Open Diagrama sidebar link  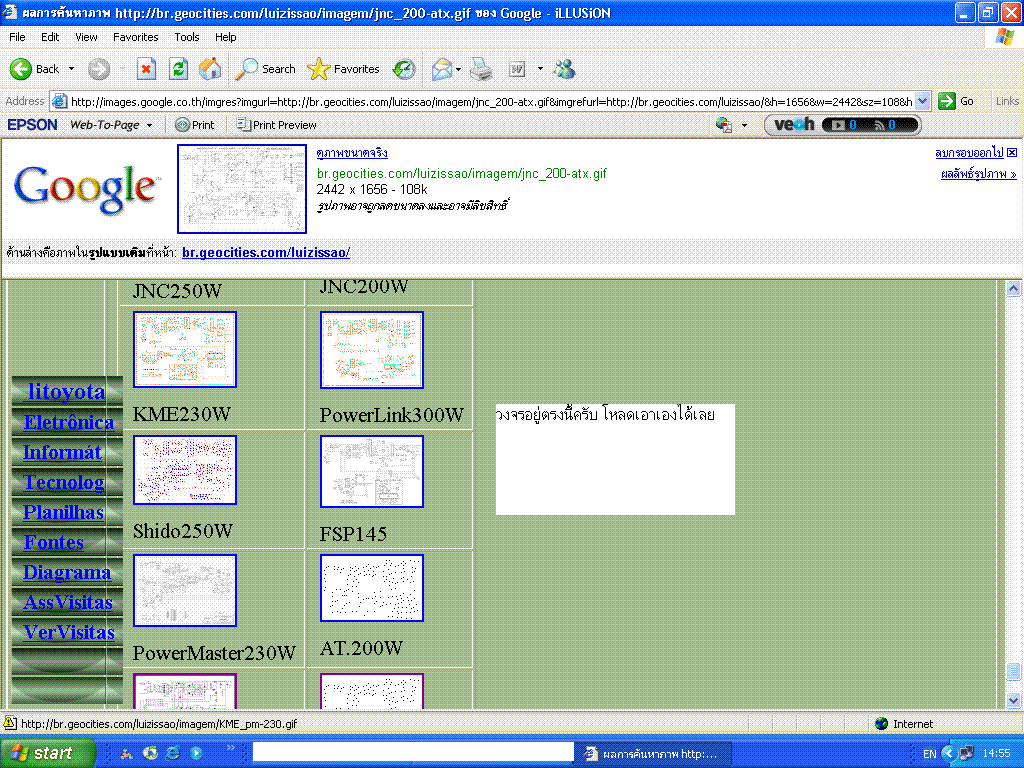[67, 572]
